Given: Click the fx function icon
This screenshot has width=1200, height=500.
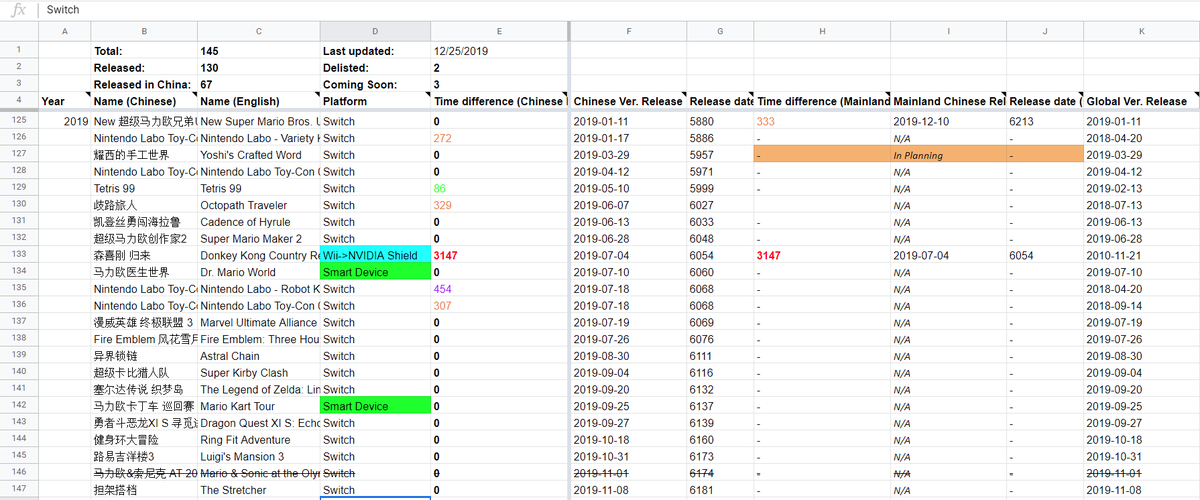Looking at the screenshot, I should (18, 10).
